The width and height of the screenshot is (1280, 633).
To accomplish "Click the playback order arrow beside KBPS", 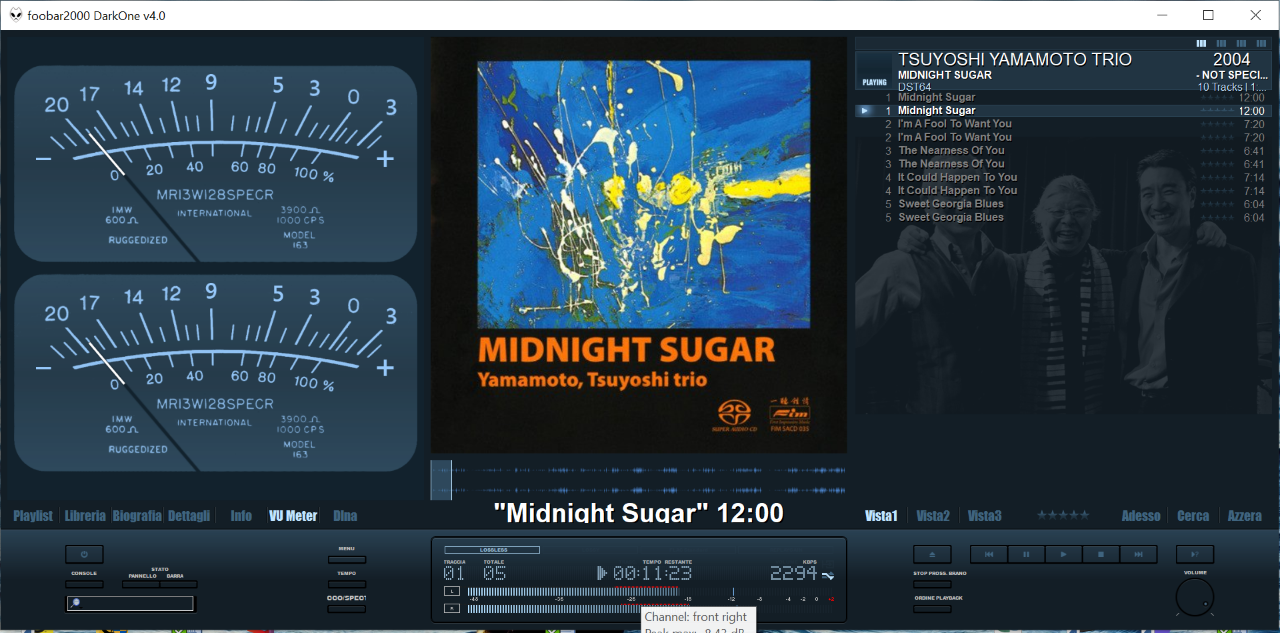I will coord(828,575).
